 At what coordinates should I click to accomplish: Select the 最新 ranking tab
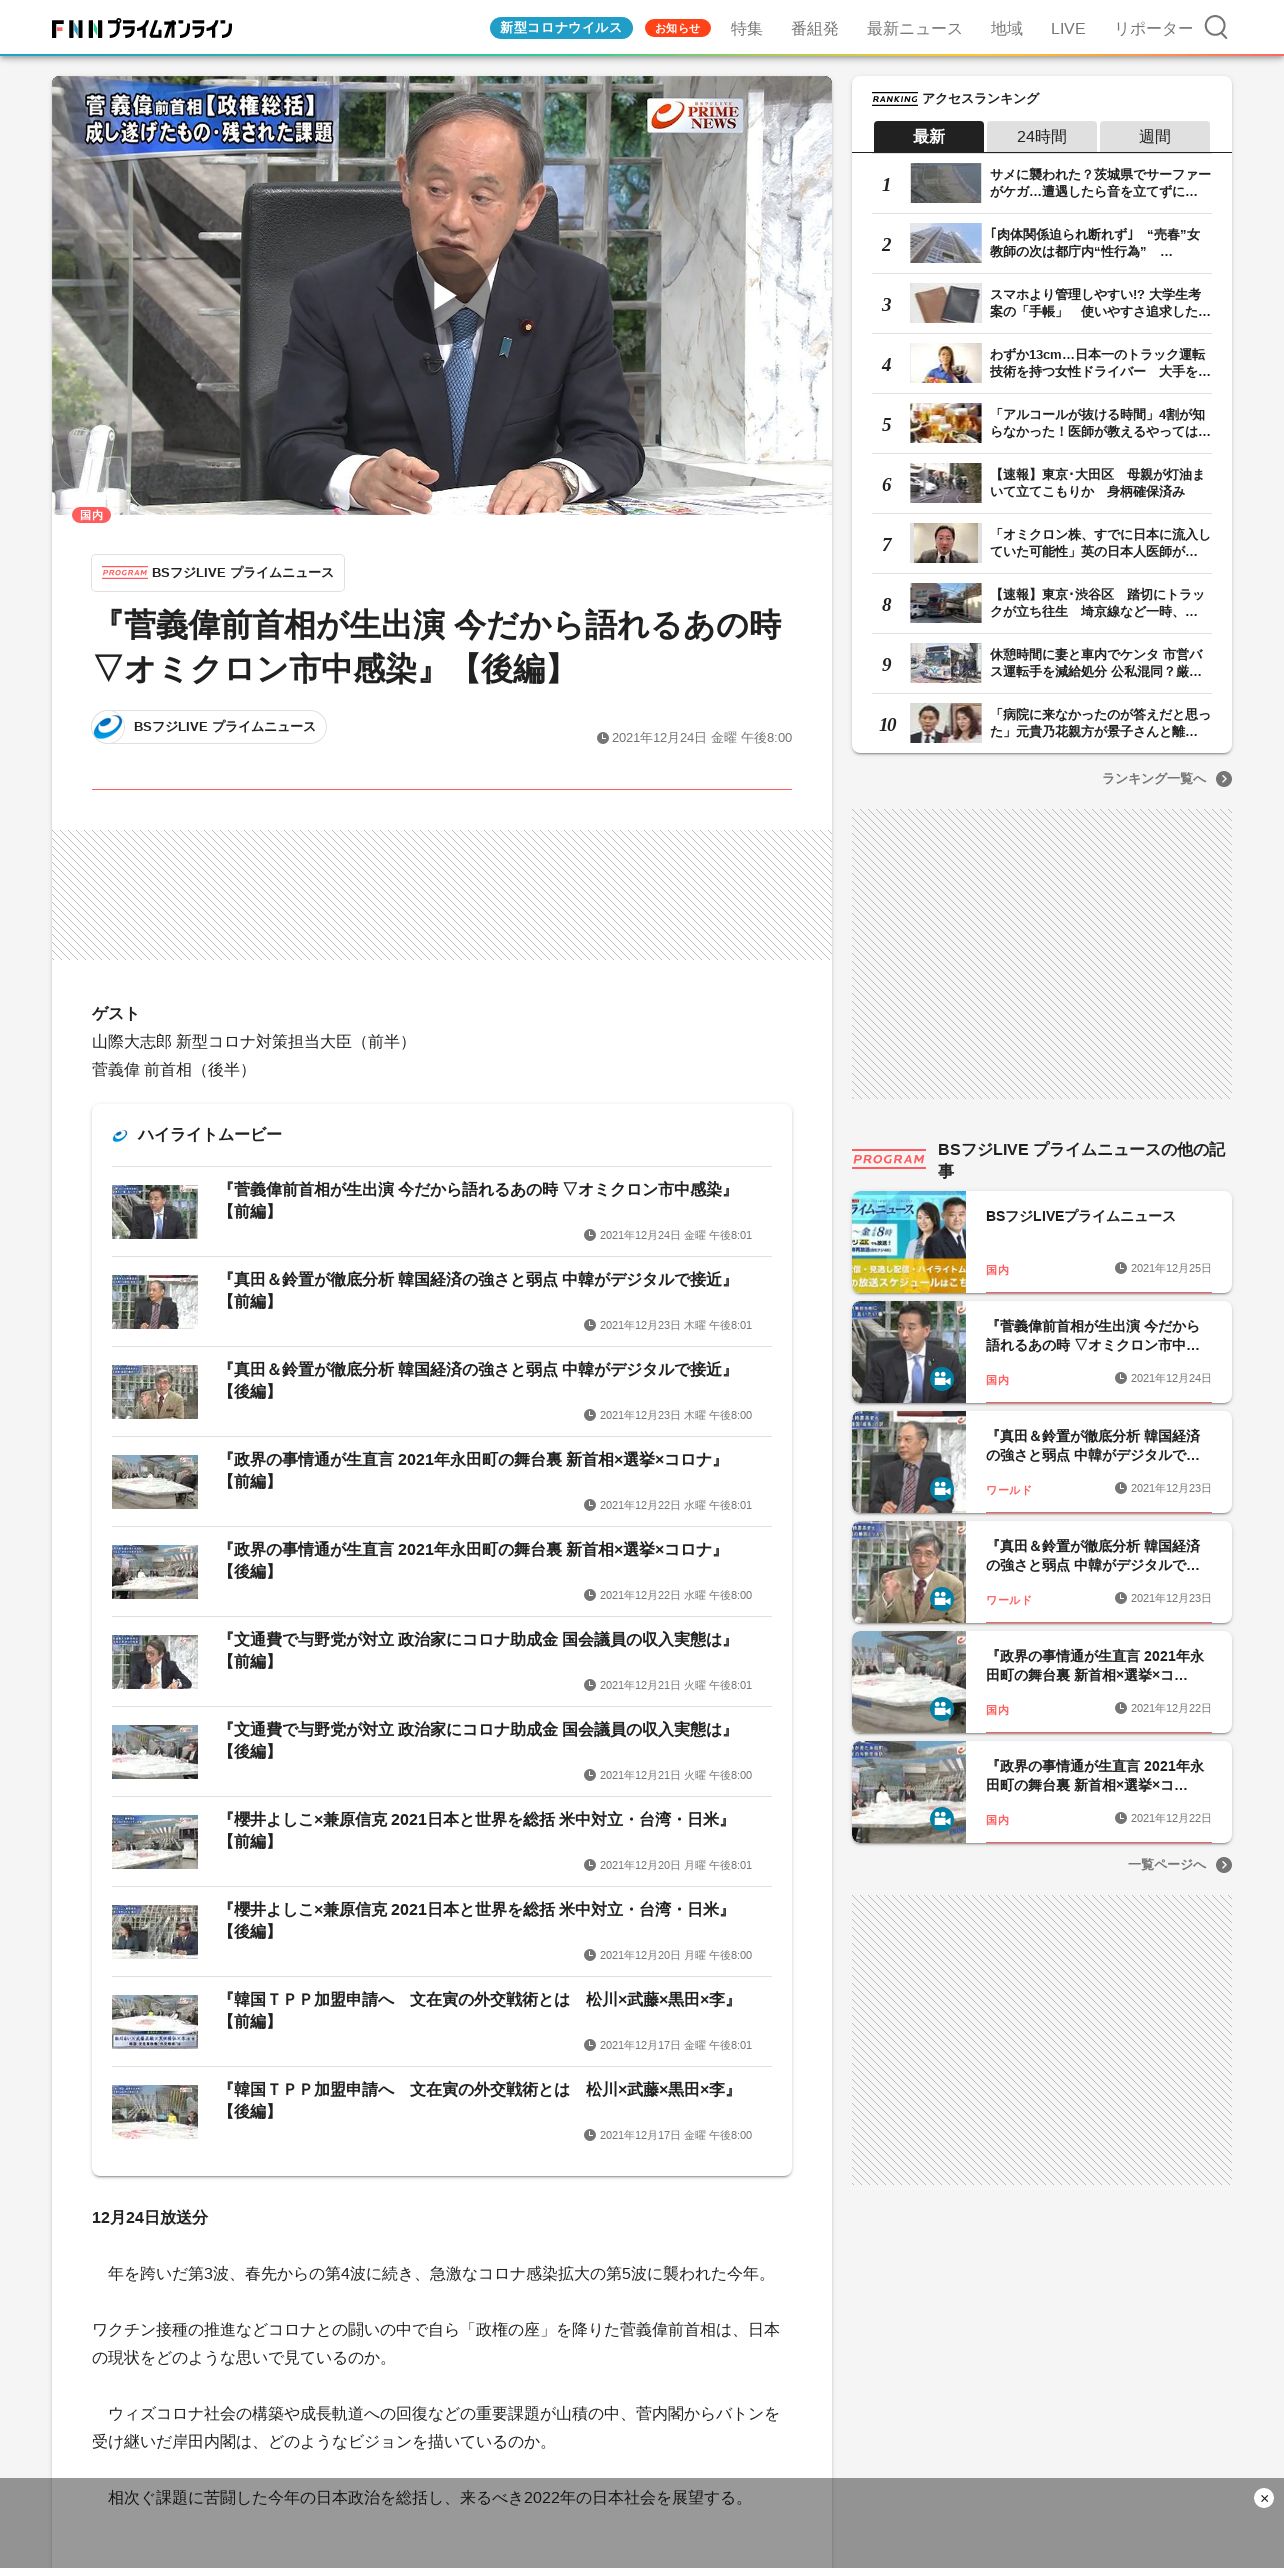[x=929, y=136]
